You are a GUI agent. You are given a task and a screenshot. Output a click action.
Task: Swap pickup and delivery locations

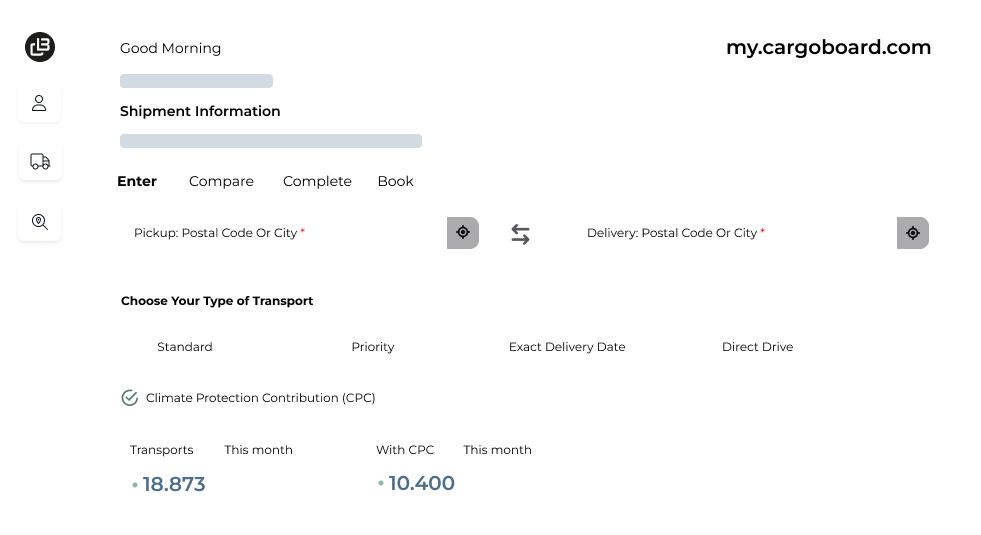[520, 234]
